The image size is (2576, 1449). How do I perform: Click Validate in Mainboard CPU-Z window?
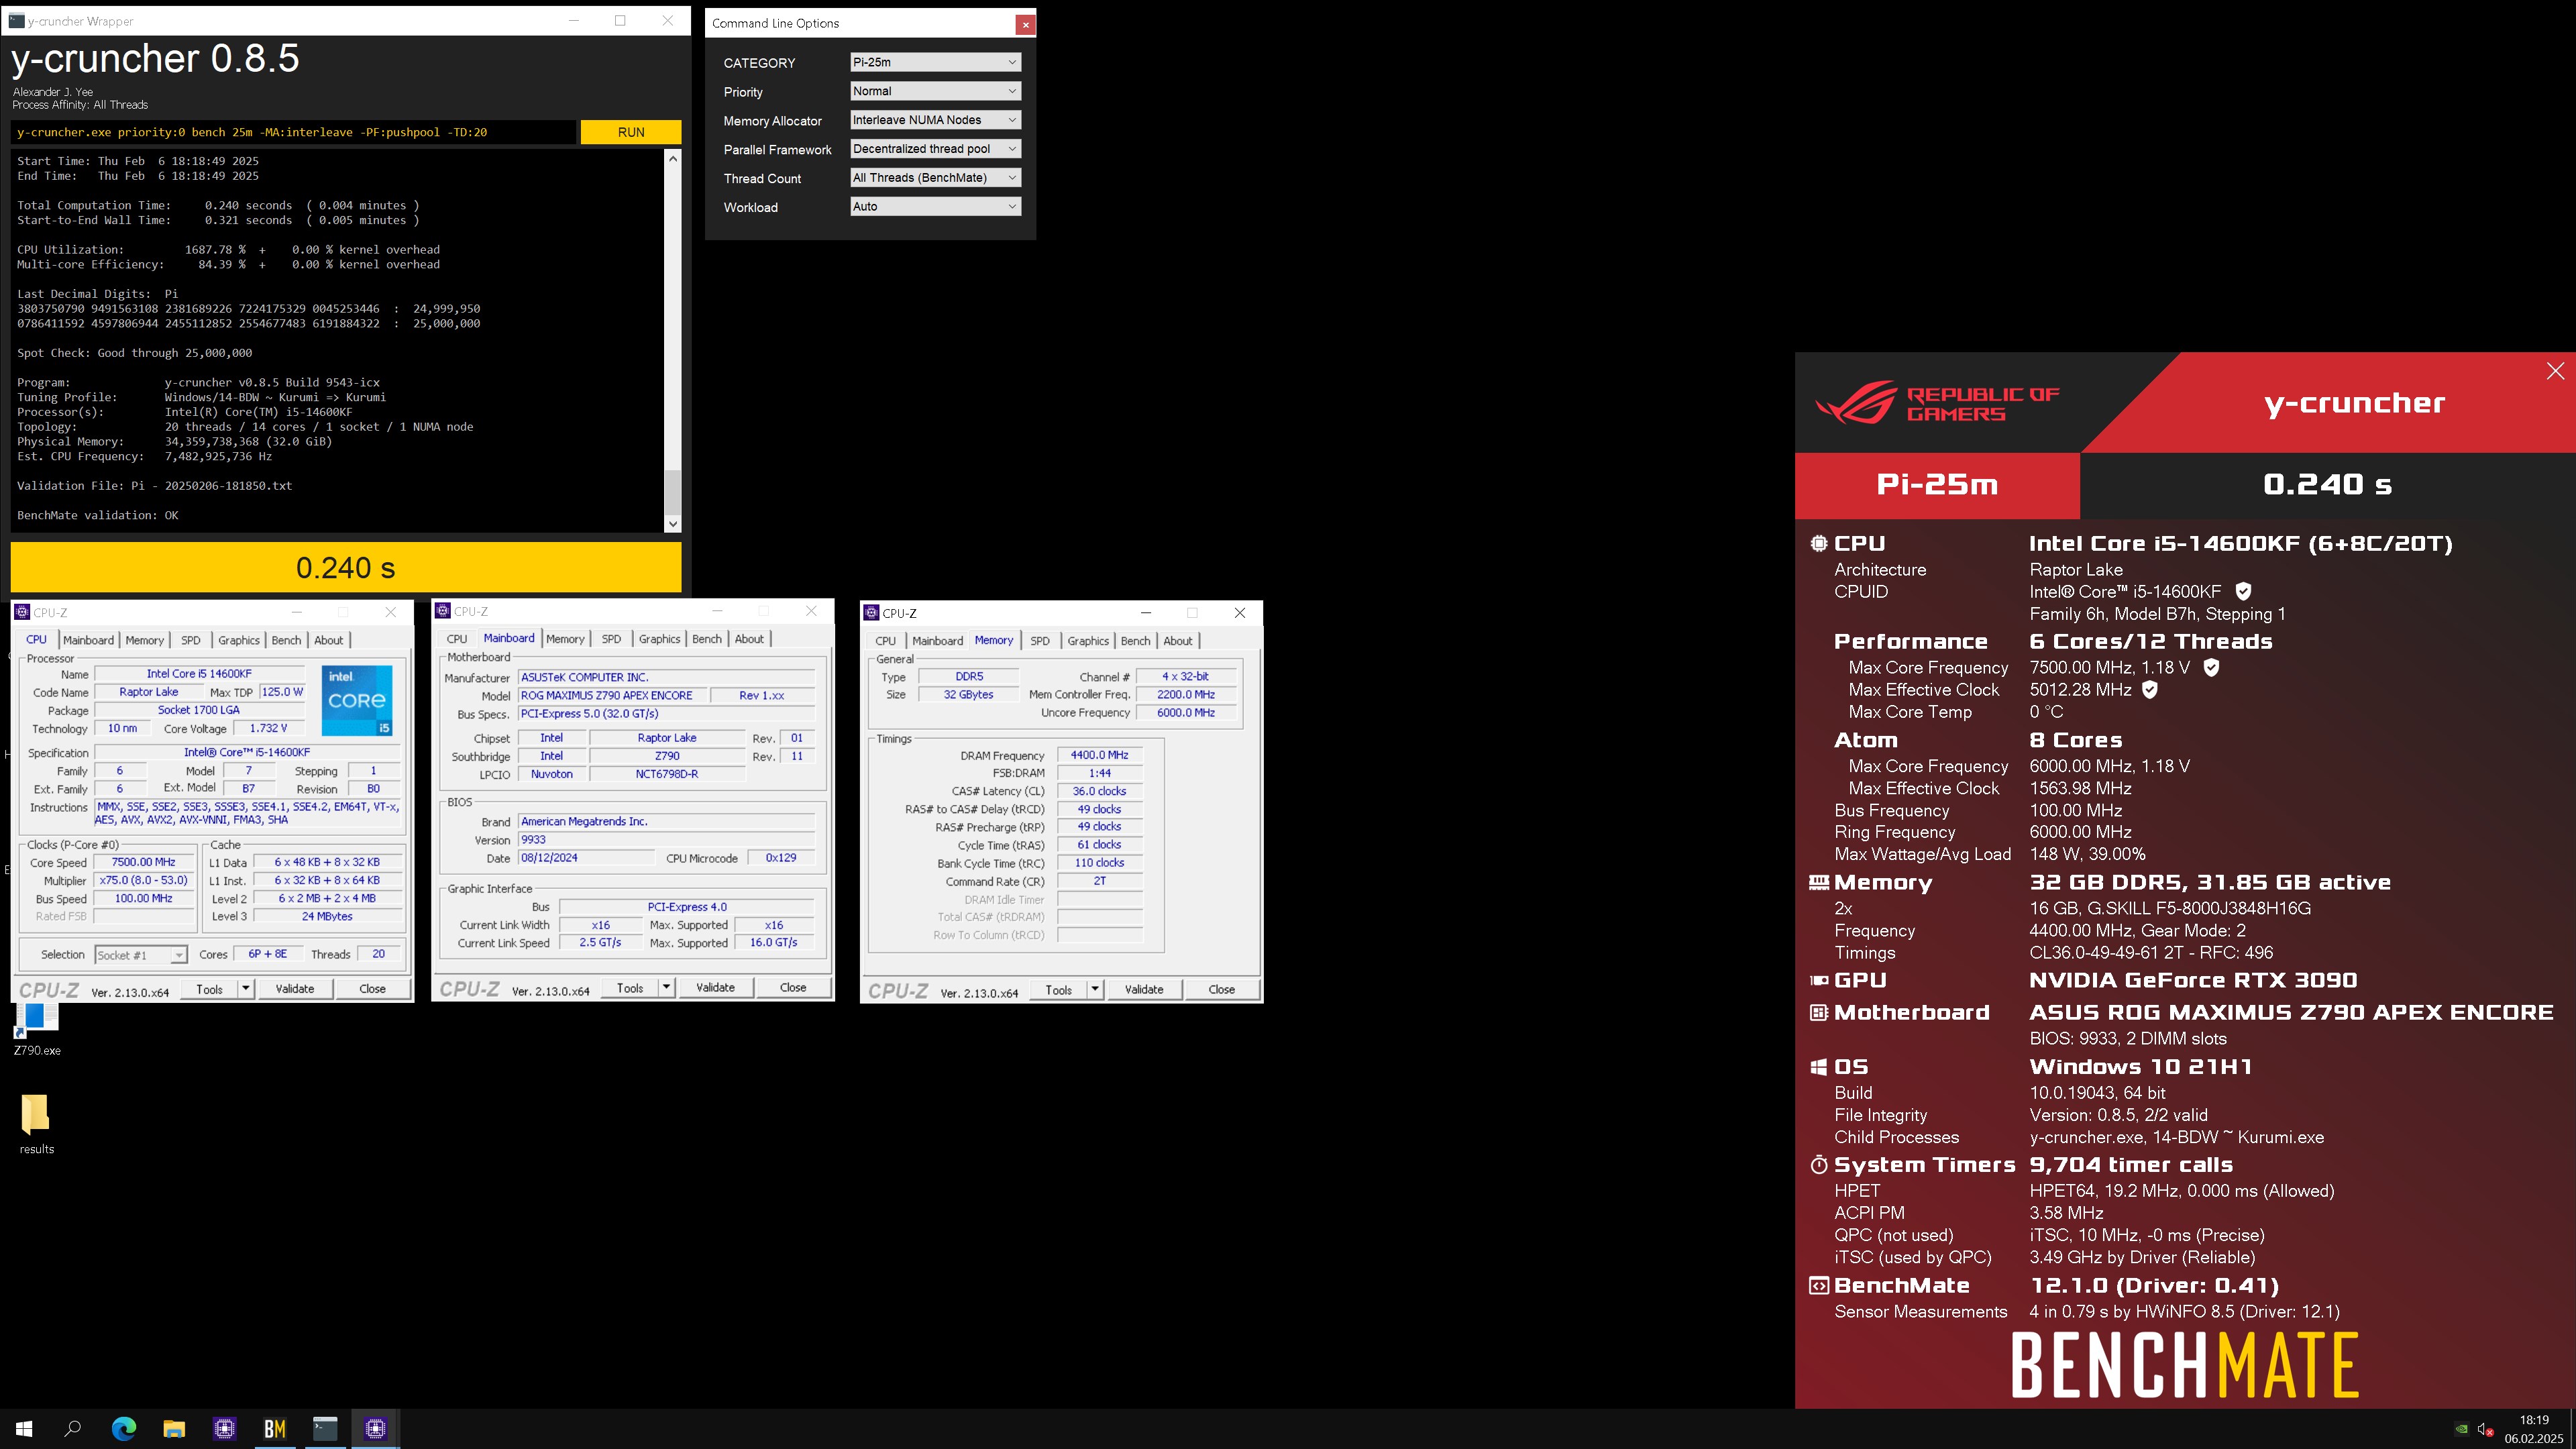point(715,988)
